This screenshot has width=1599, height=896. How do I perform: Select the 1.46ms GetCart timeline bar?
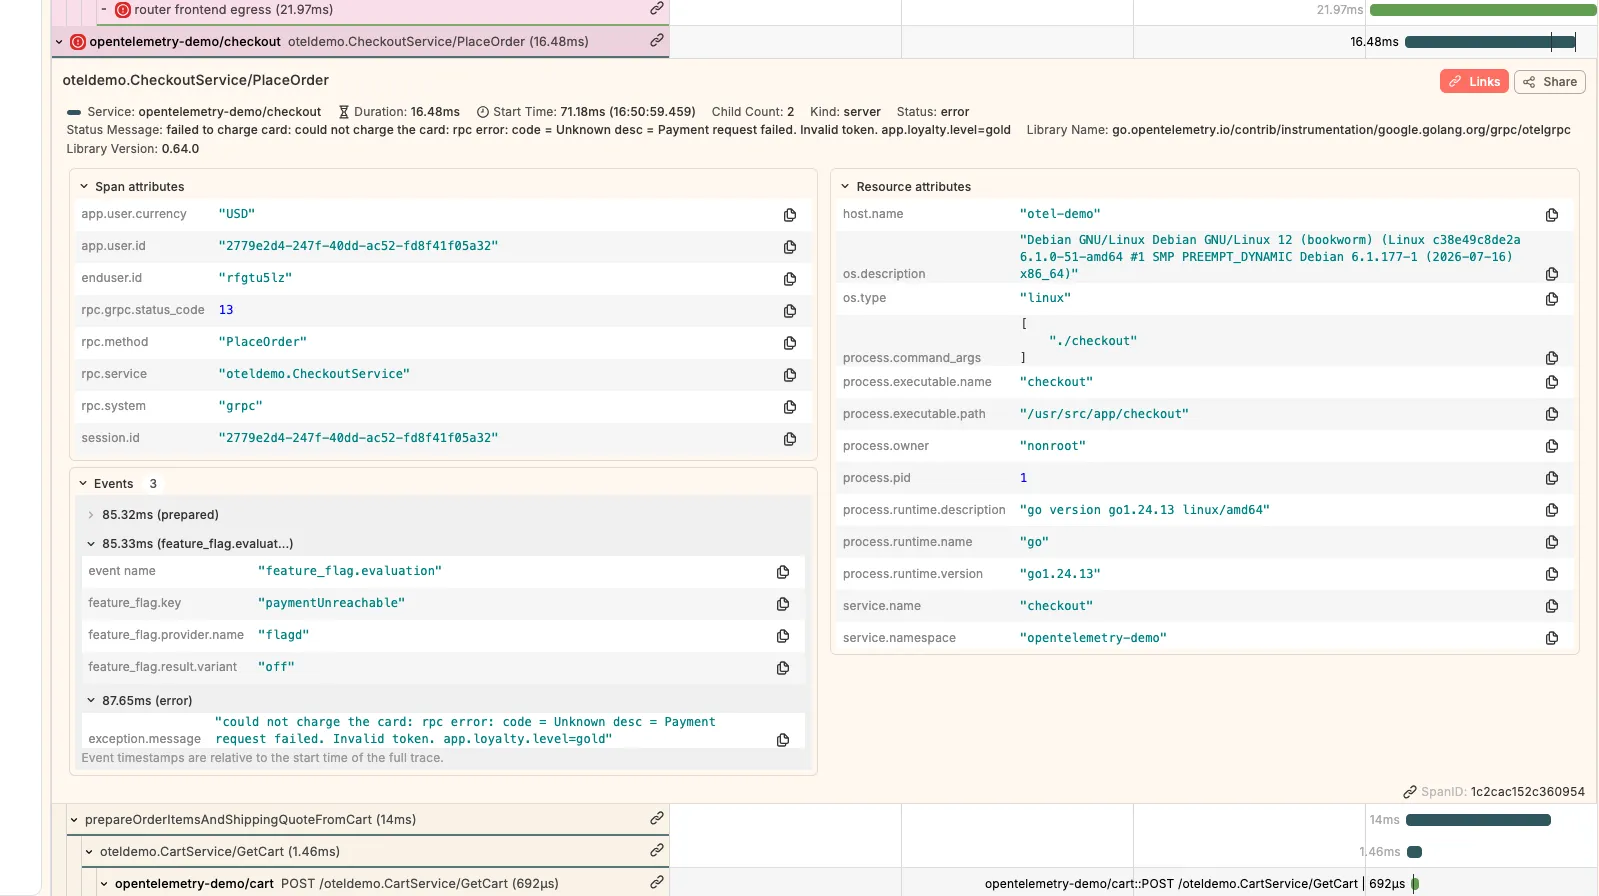click(x=1414, y=852)
